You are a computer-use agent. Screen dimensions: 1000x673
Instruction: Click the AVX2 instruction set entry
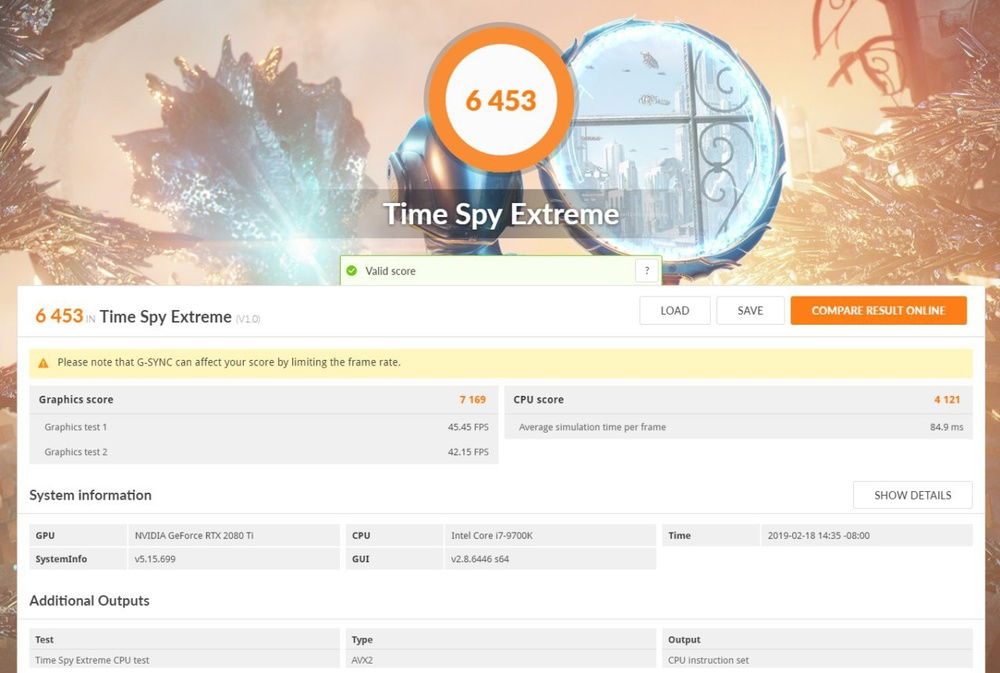click(360, 660)
